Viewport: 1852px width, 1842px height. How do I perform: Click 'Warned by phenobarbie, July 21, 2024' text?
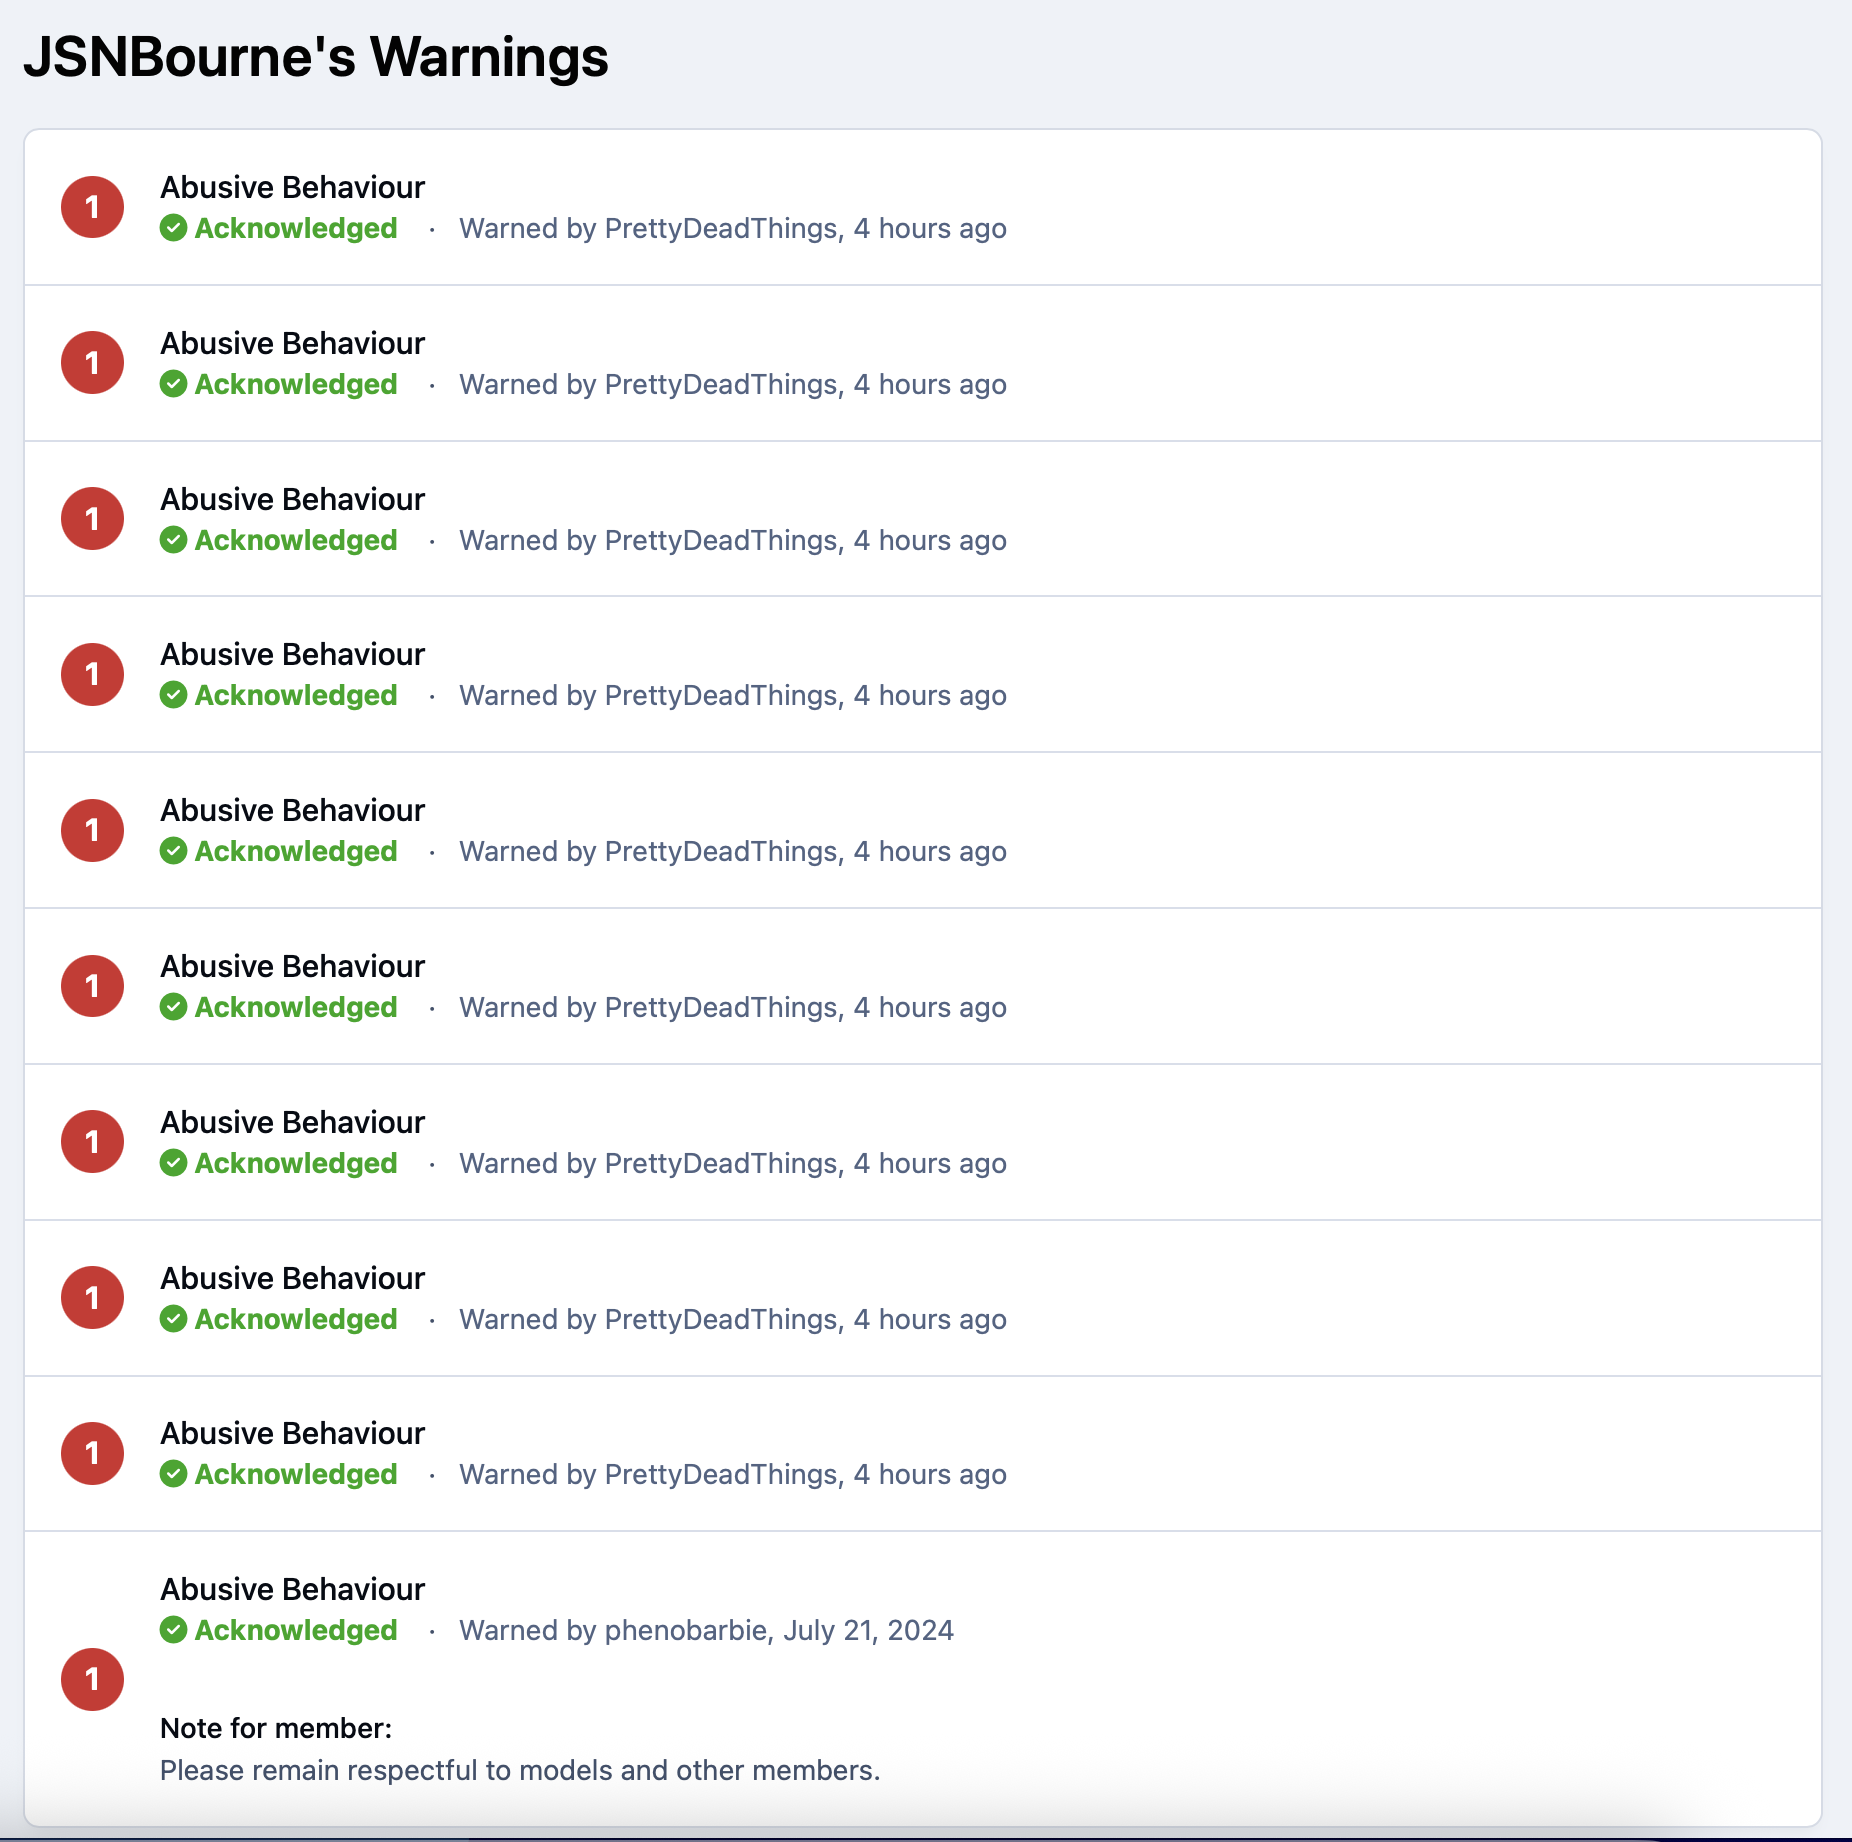pyautogui.click(x=706, y=1630)
